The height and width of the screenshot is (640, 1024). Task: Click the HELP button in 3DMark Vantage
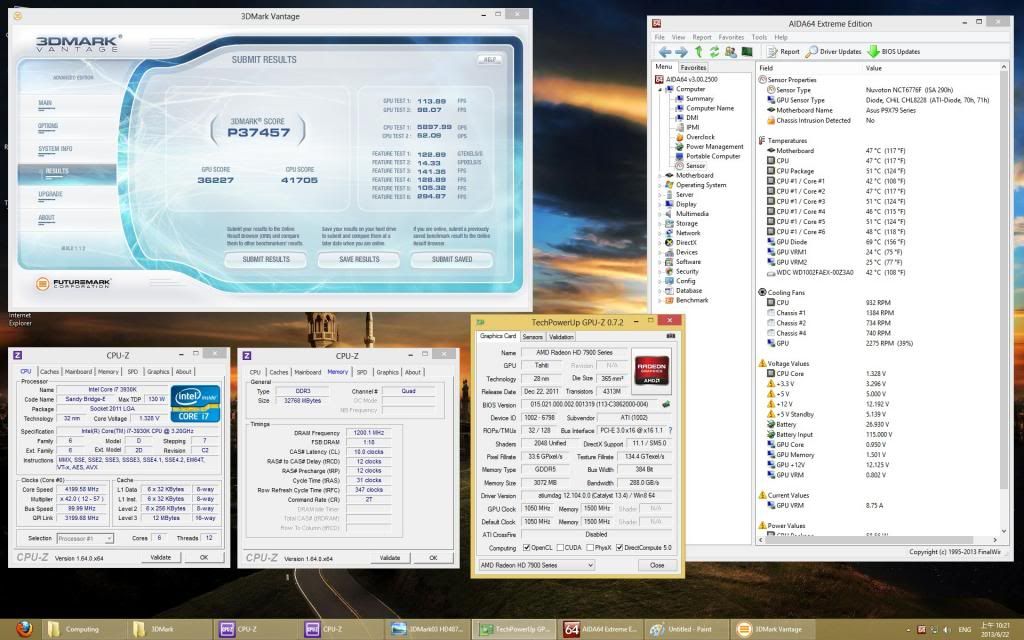click(490, 59)
